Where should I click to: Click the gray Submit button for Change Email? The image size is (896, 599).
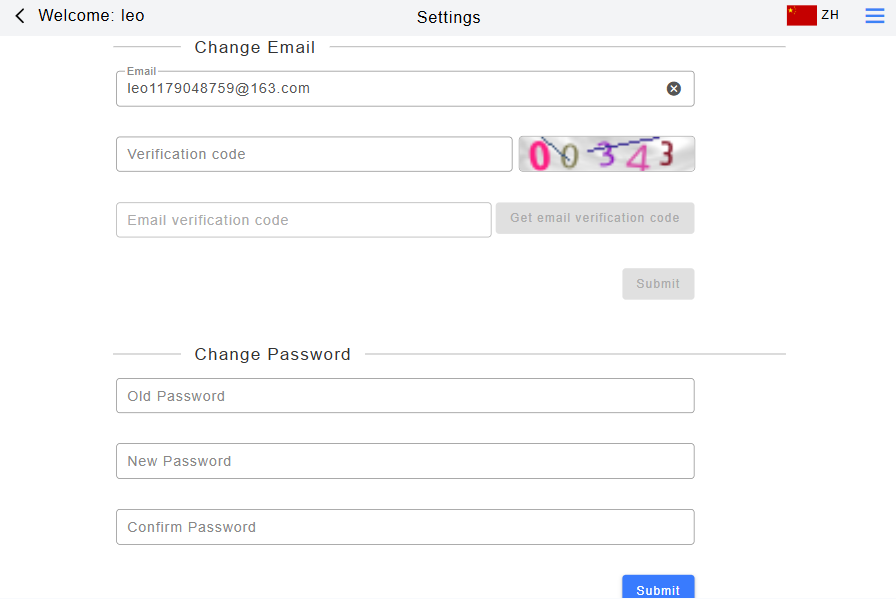(x=658, y=284)
